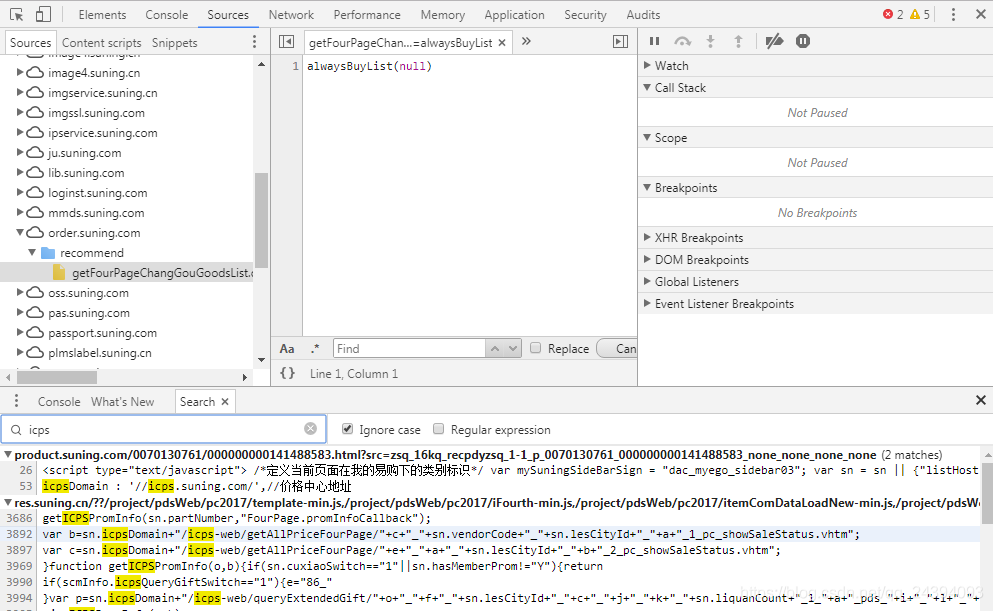Toggle pause on exceptions icon
The height and width of the screenshot is (611, 993).
802,41
